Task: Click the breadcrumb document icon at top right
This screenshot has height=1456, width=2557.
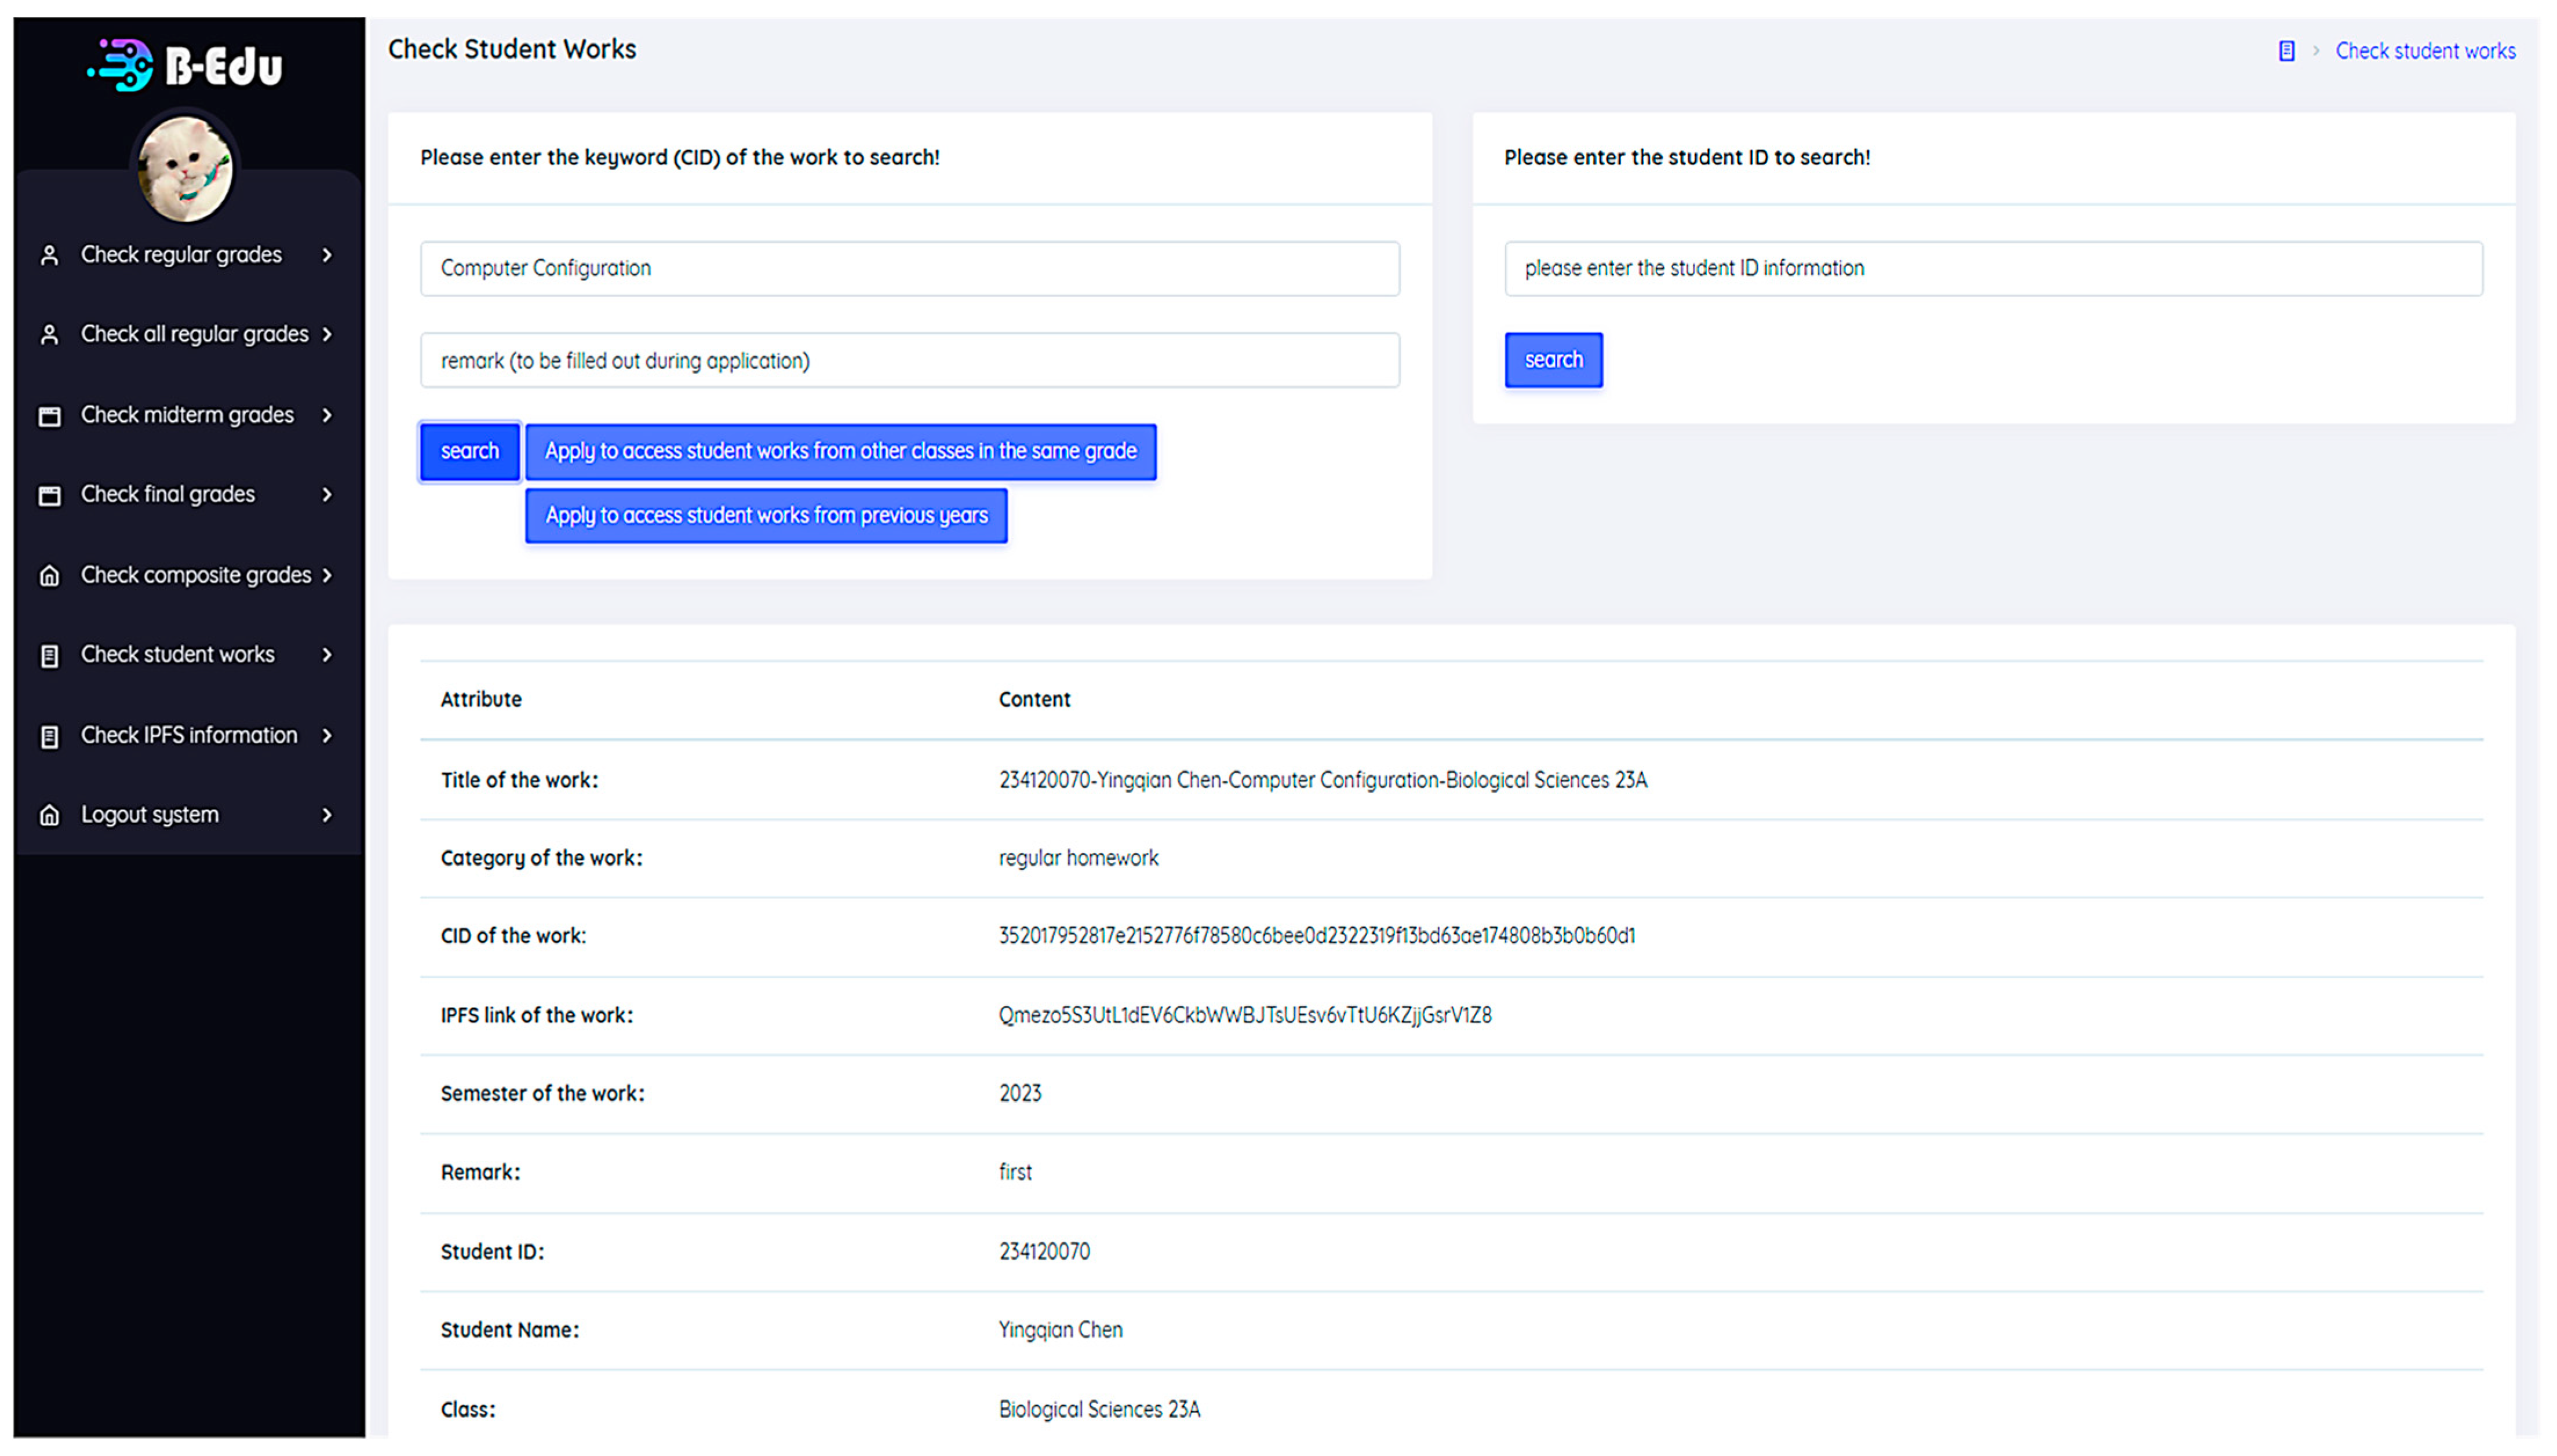Action: pos(2286,51)
